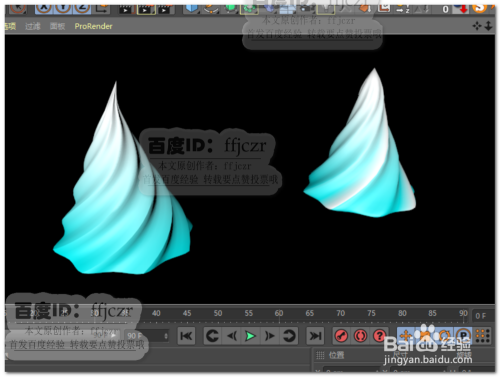Image resolution: width=500 pixels, height=377 pixels.
Task: Open keyframe selection question-mark icon
Action: 379,336
